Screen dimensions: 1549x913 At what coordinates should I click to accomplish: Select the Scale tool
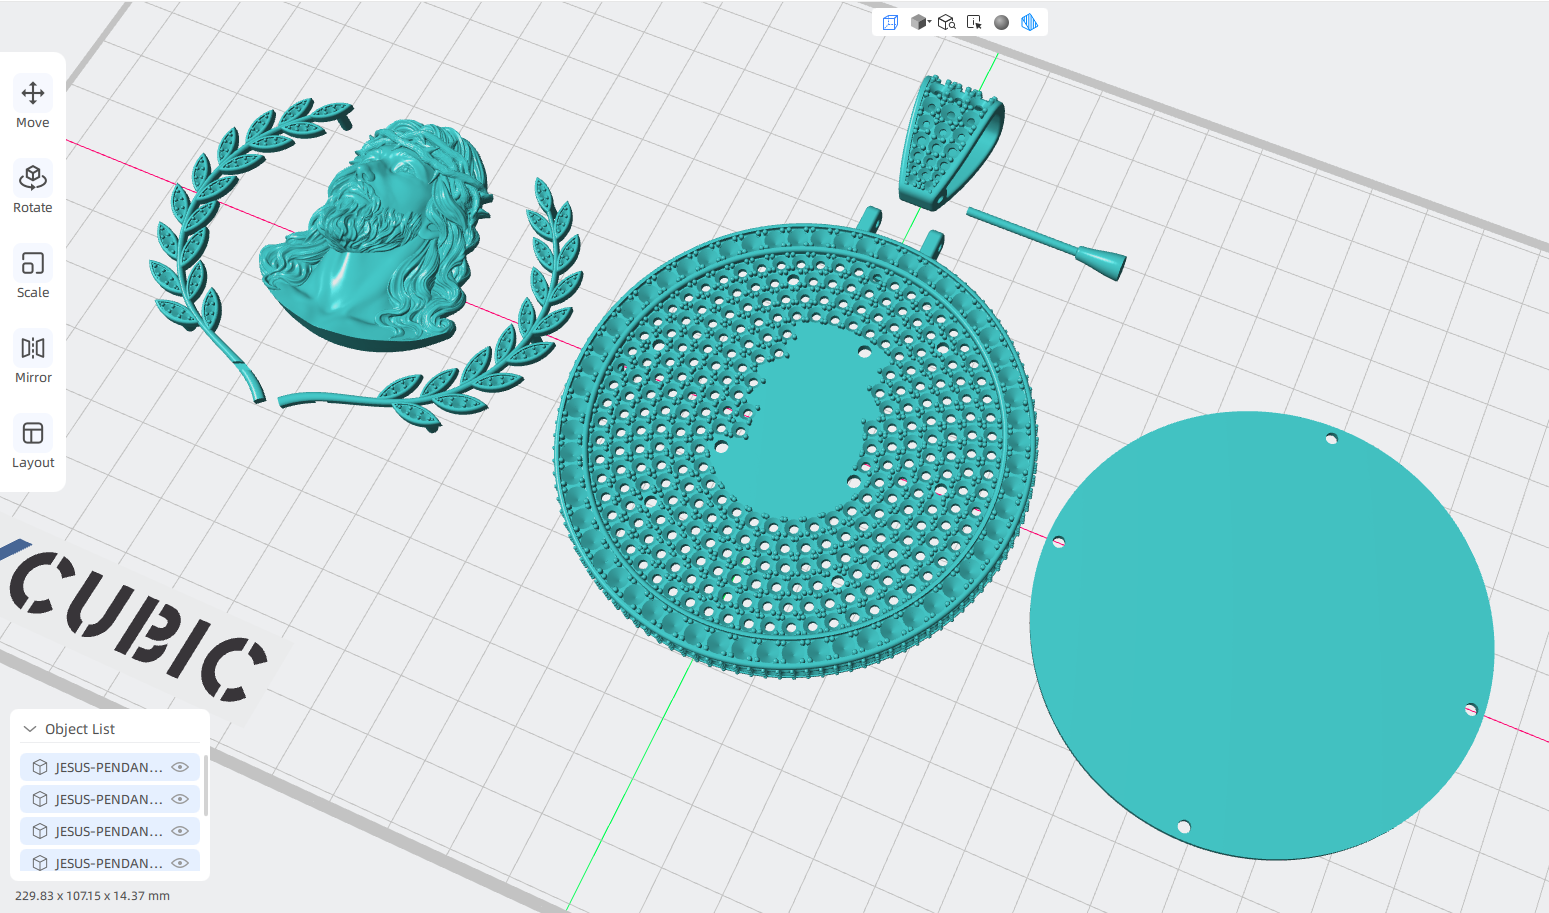coord(33,274)
